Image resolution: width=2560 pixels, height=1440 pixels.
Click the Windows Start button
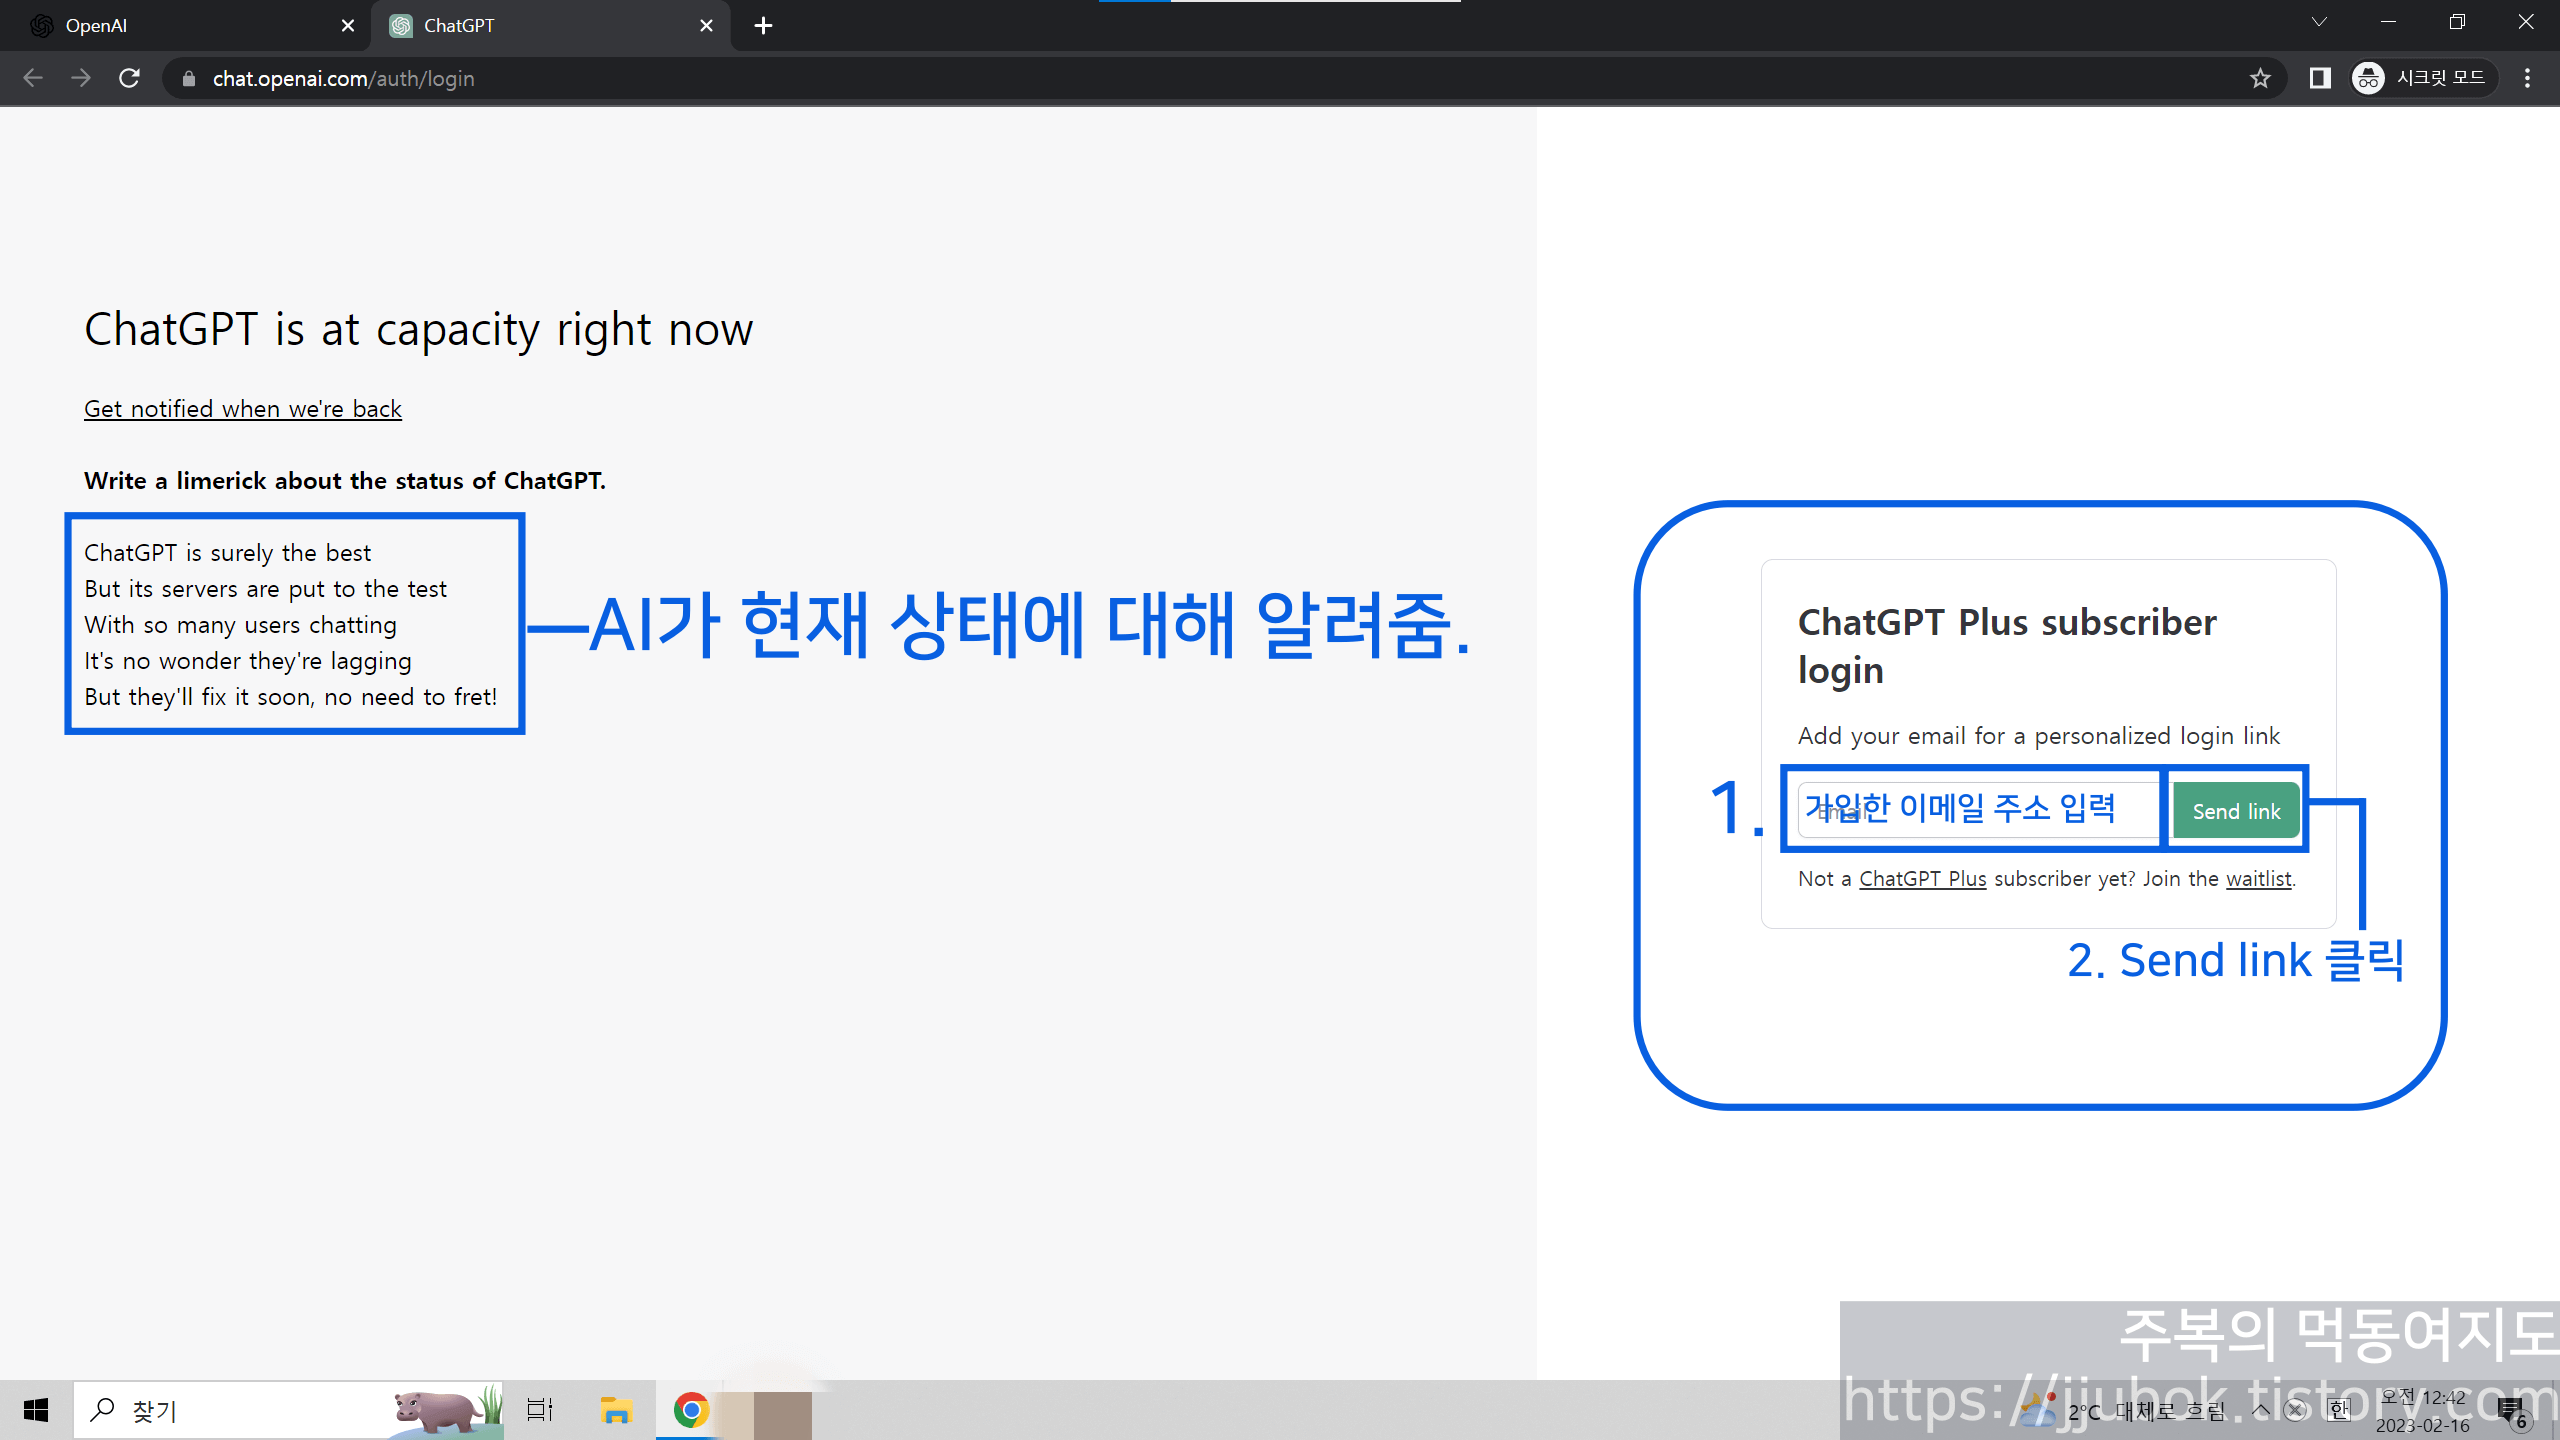click(x=36, y=1409)
